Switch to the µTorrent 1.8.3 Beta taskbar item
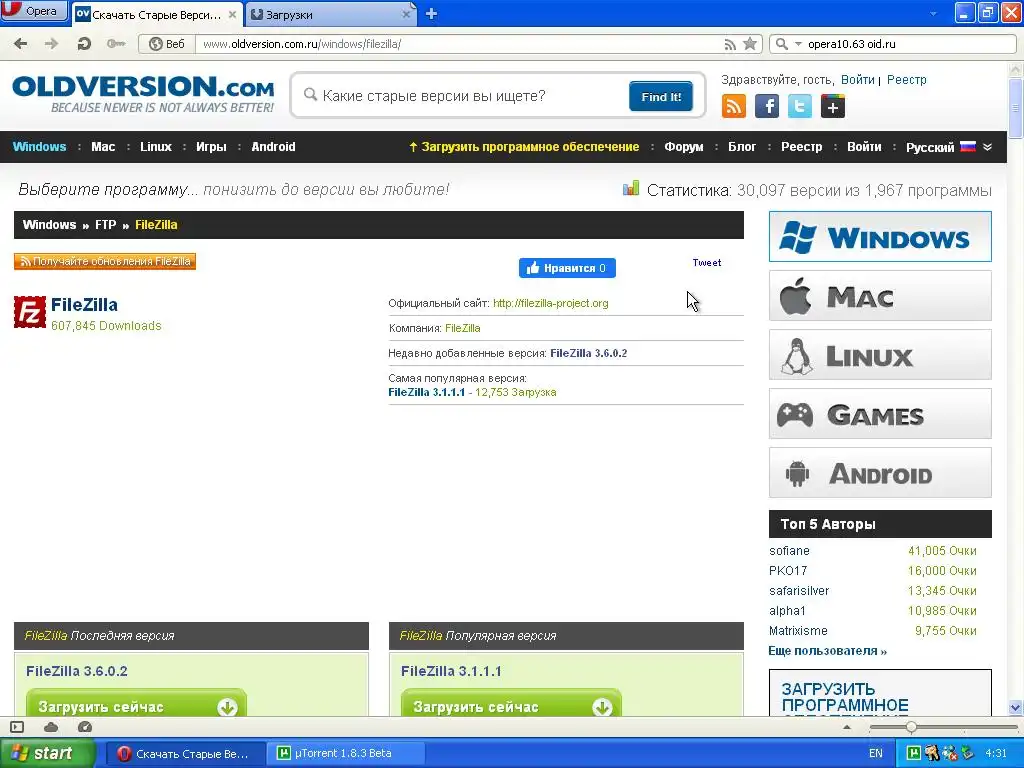The width and height of the screenshot is (1024, 768). point(344,753)
